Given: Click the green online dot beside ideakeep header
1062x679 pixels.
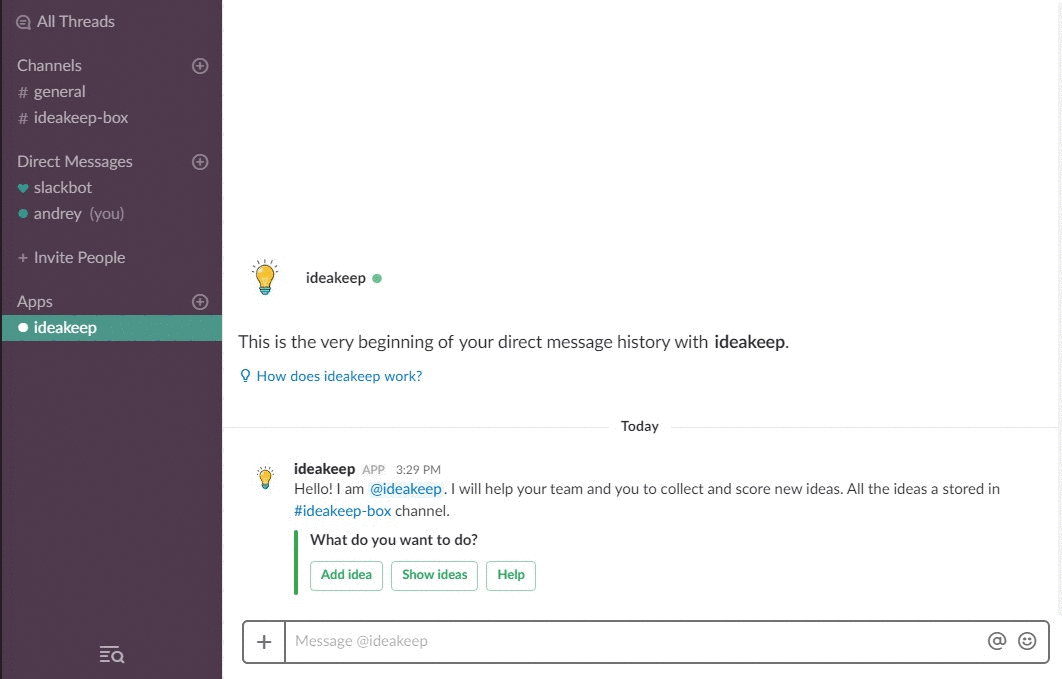Looking at the screenshot, I should click(377, 278).
